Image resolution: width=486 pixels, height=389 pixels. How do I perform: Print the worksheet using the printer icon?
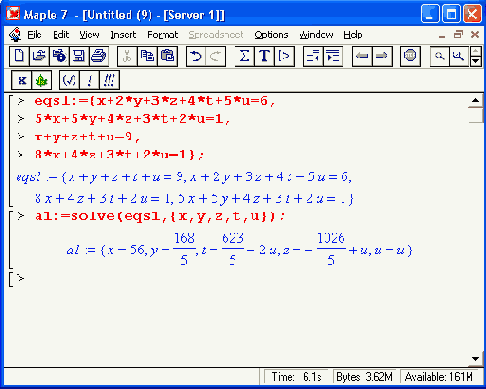pos(99,56)
